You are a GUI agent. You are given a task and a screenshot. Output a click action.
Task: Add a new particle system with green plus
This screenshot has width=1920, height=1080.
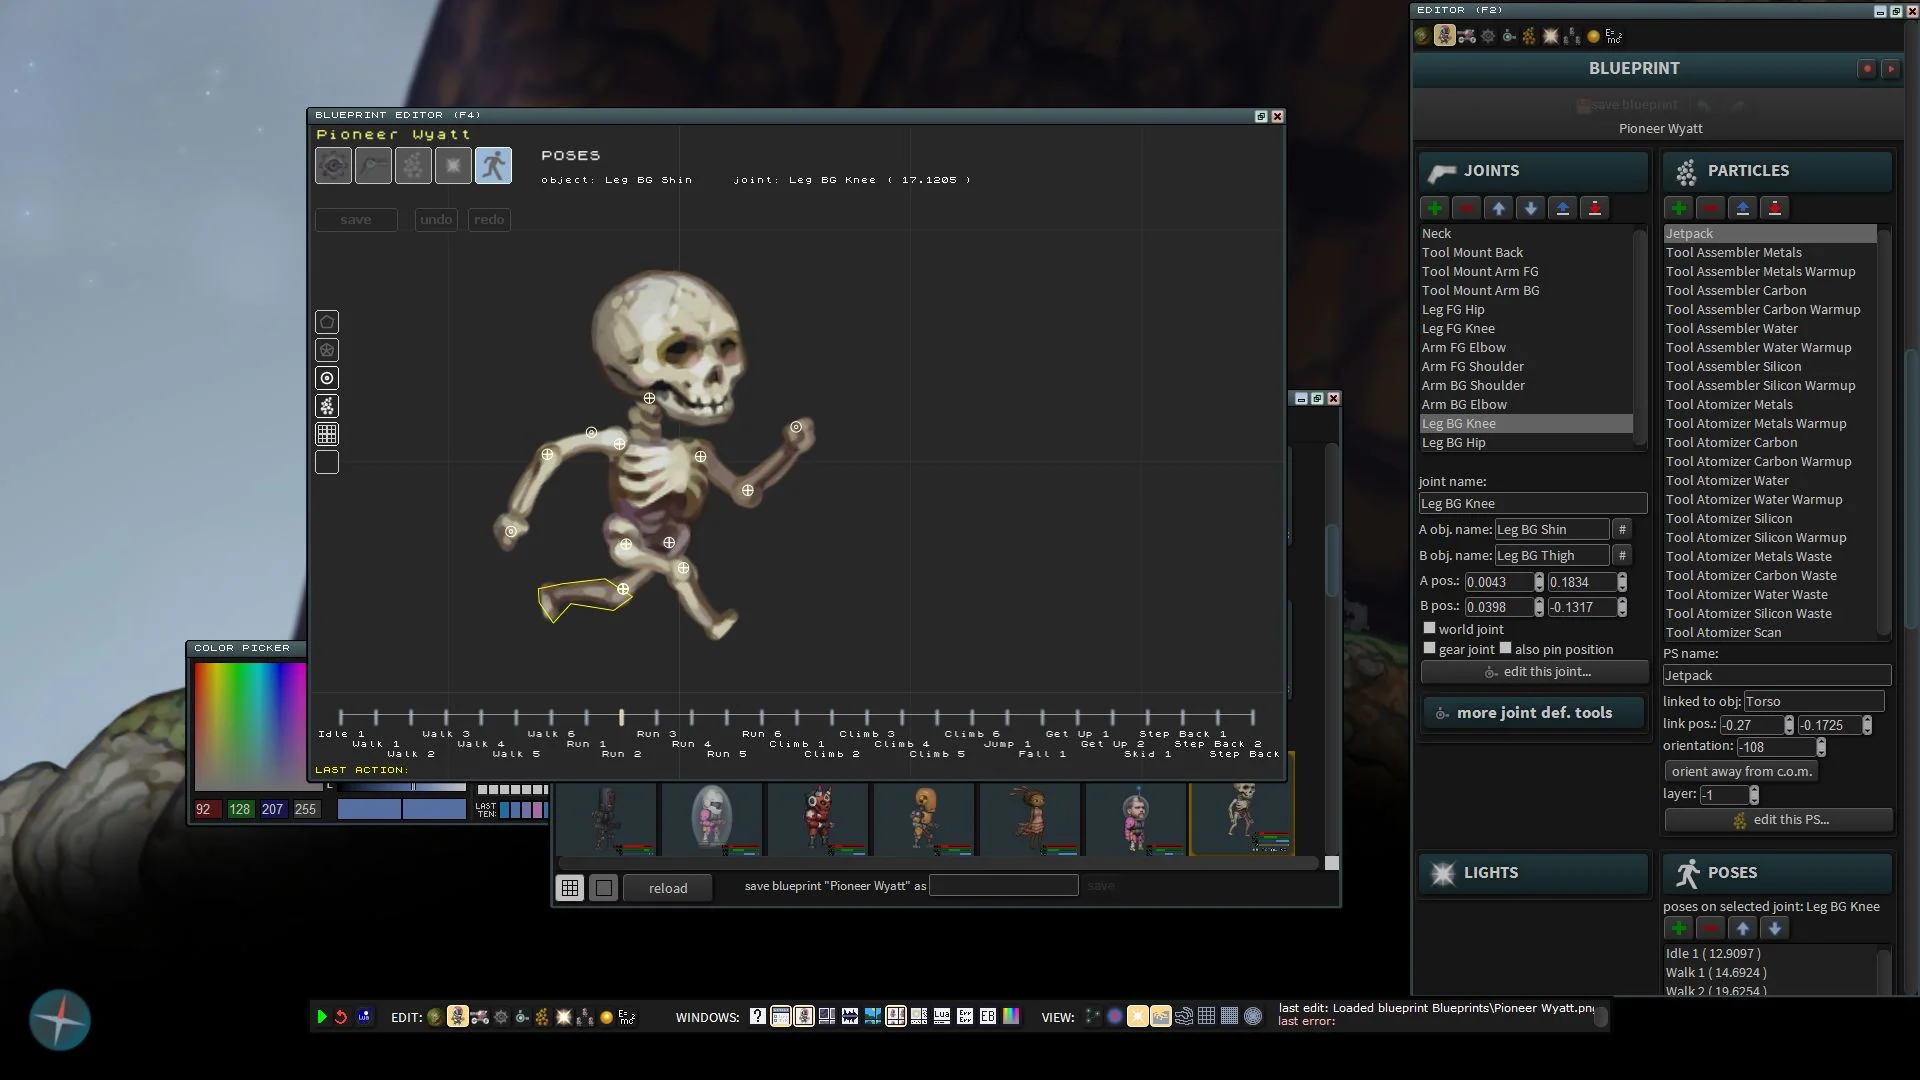point(1678,208)
